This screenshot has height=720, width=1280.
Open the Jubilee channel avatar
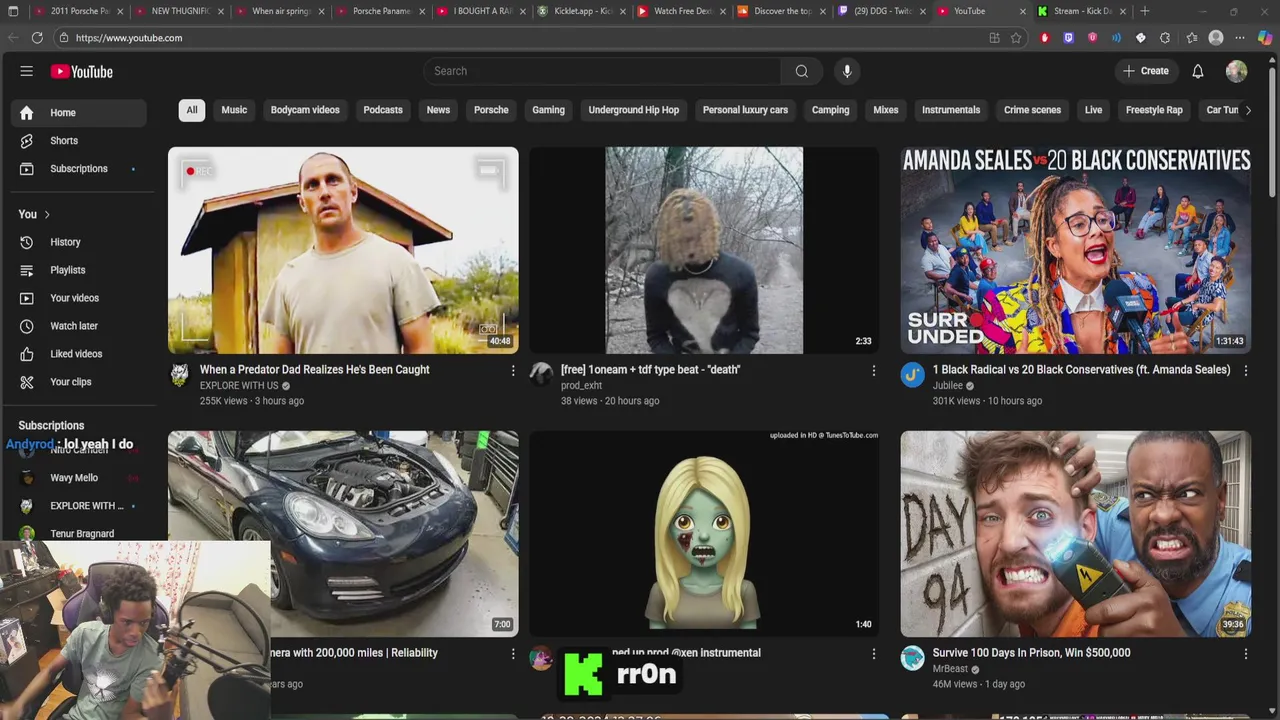pyautogui.click(x=912, y=375)
